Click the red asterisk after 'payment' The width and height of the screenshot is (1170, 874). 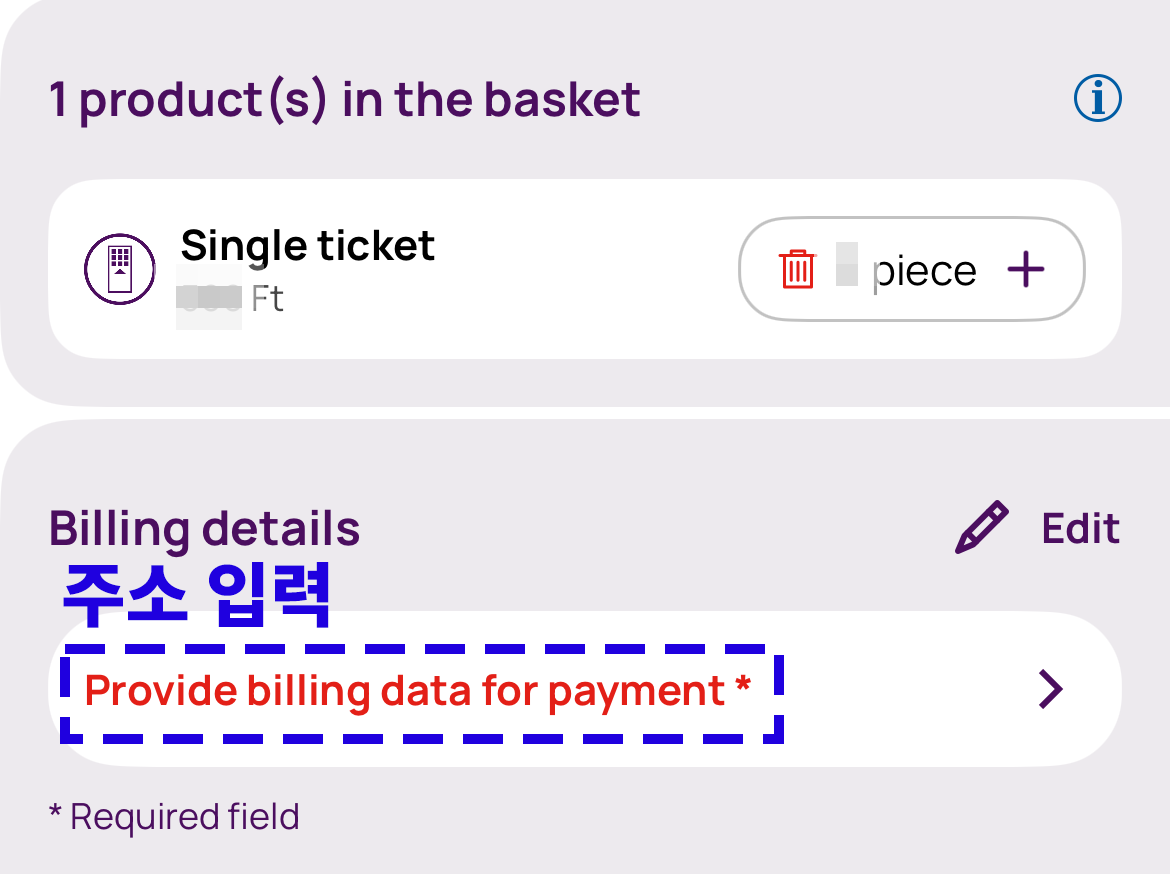coord(742,686)
